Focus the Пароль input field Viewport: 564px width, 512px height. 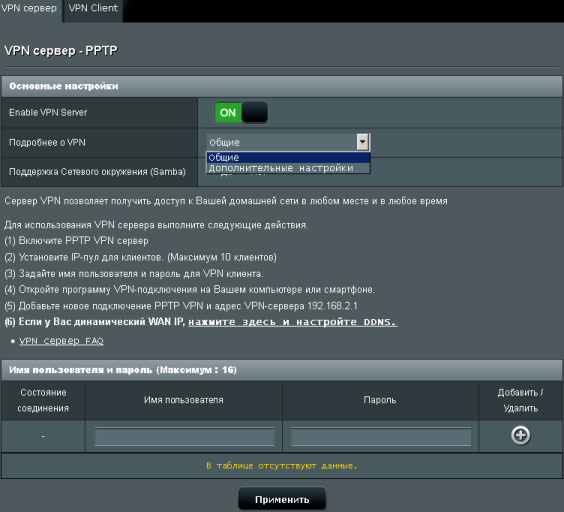pyautogui.click(x=381, y=436)
